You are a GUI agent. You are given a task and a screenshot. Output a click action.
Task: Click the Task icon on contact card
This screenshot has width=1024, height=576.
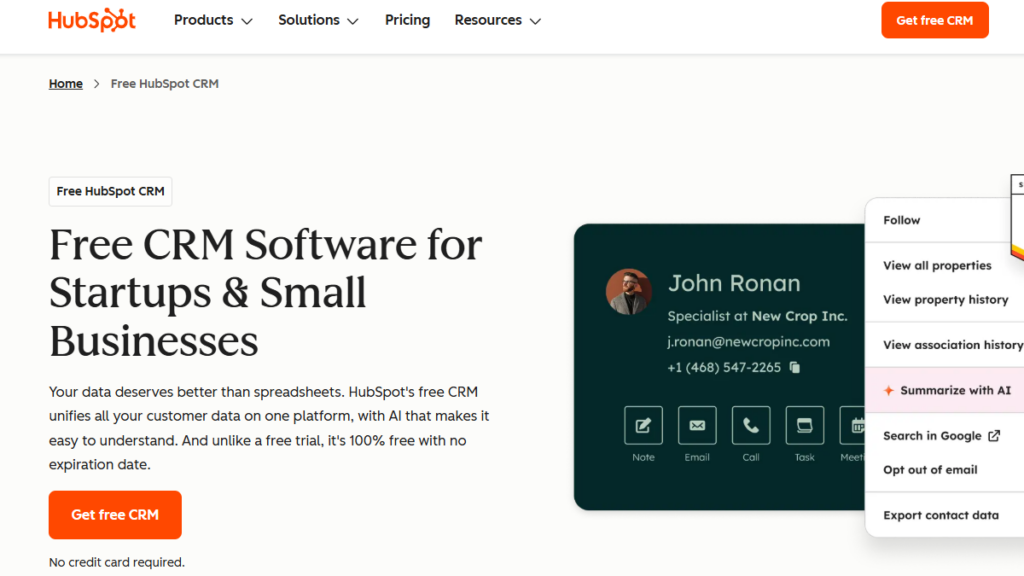(805, 425)
